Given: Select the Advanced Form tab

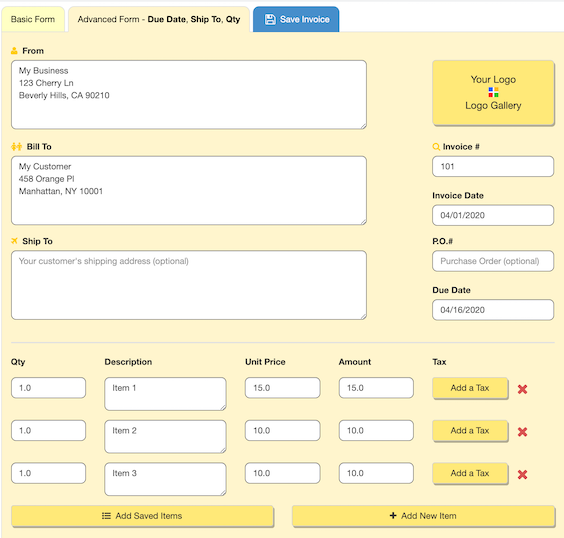Looking at the screenshot, I should tap(159, 19).
